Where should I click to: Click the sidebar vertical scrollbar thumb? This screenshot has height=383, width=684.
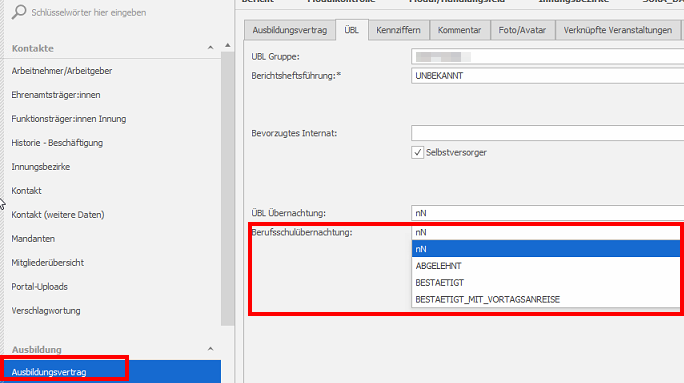tap(227, 188)
